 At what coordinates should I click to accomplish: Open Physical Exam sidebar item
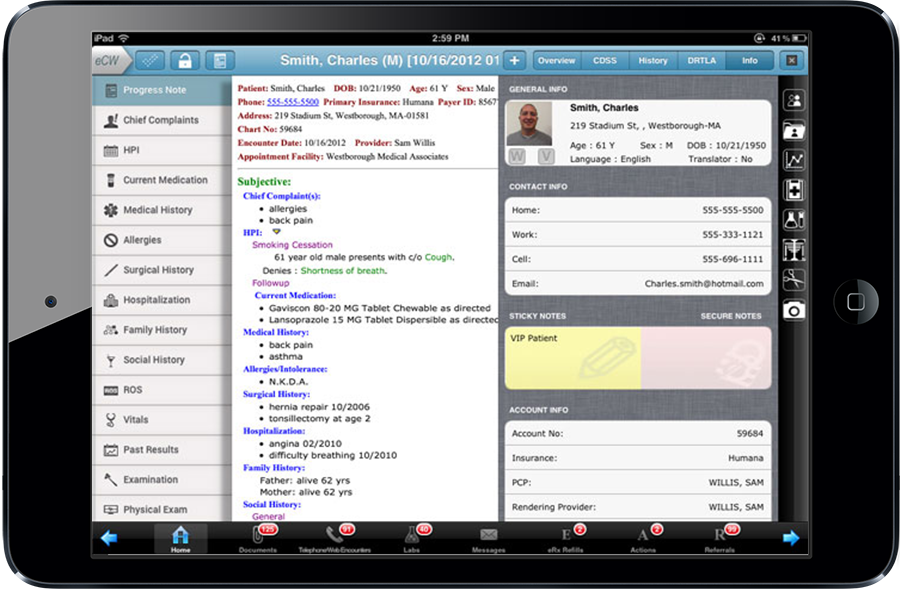[162, 509]
